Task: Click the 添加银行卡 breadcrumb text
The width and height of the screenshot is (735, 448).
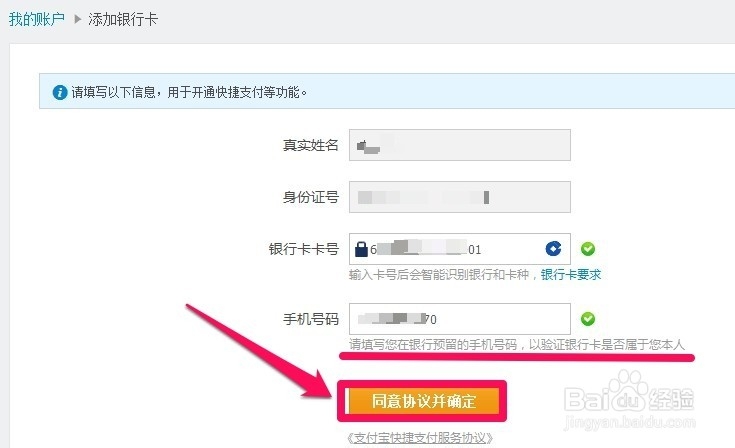Action: (123, 19)
